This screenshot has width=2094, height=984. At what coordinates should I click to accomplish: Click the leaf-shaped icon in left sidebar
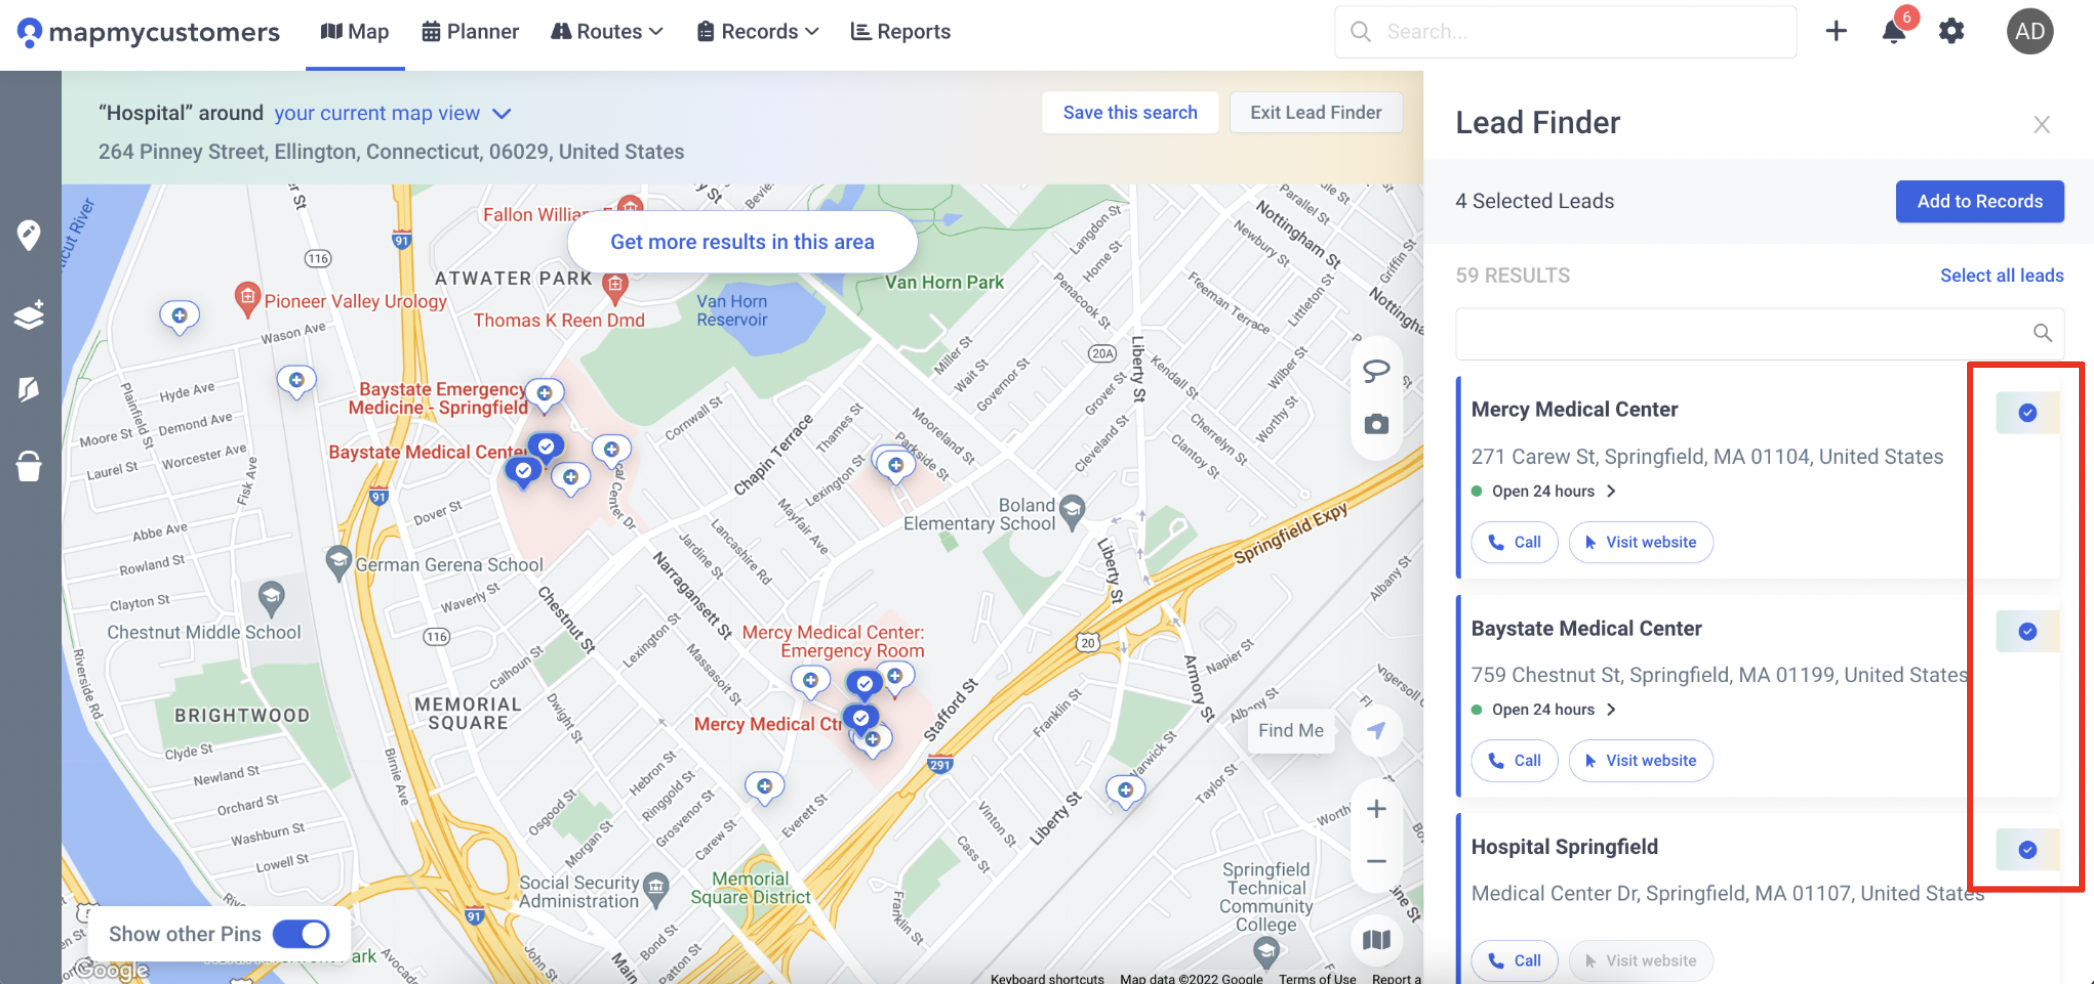[29, 389]
